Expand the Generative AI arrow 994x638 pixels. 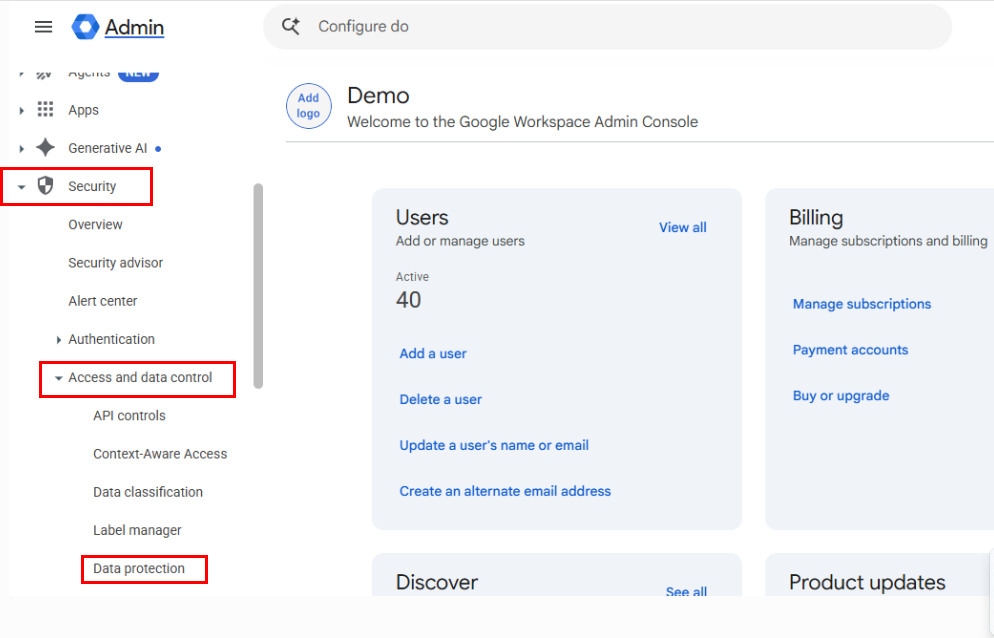[x=22, y=148]
